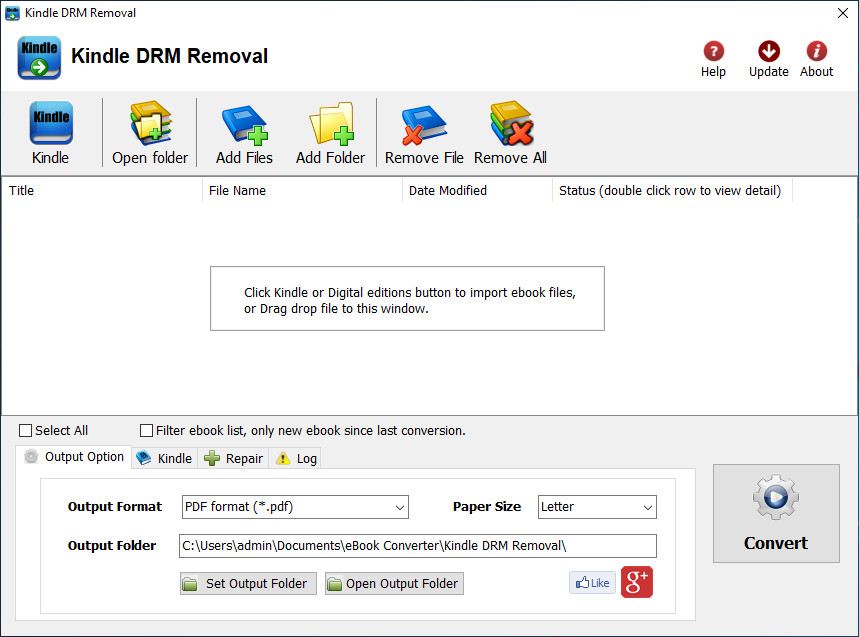
Task: Sort by the File Name column header
Action: click(302, 190)
